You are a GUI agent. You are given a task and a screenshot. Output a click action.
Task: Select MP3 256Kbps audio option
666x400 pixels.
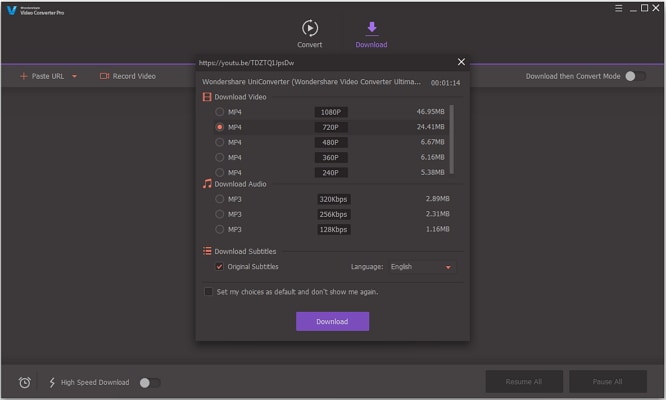coord(220,214)
